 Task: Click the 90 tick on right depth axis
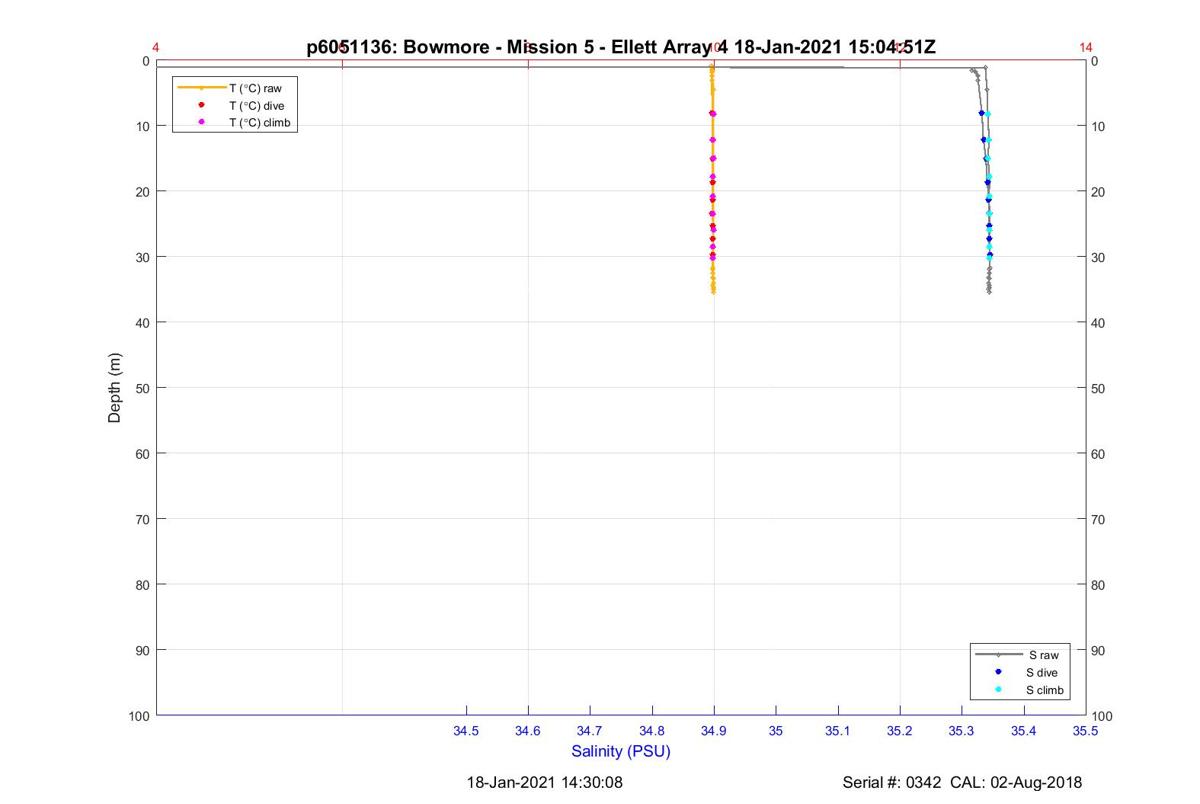click(1099, 650)
